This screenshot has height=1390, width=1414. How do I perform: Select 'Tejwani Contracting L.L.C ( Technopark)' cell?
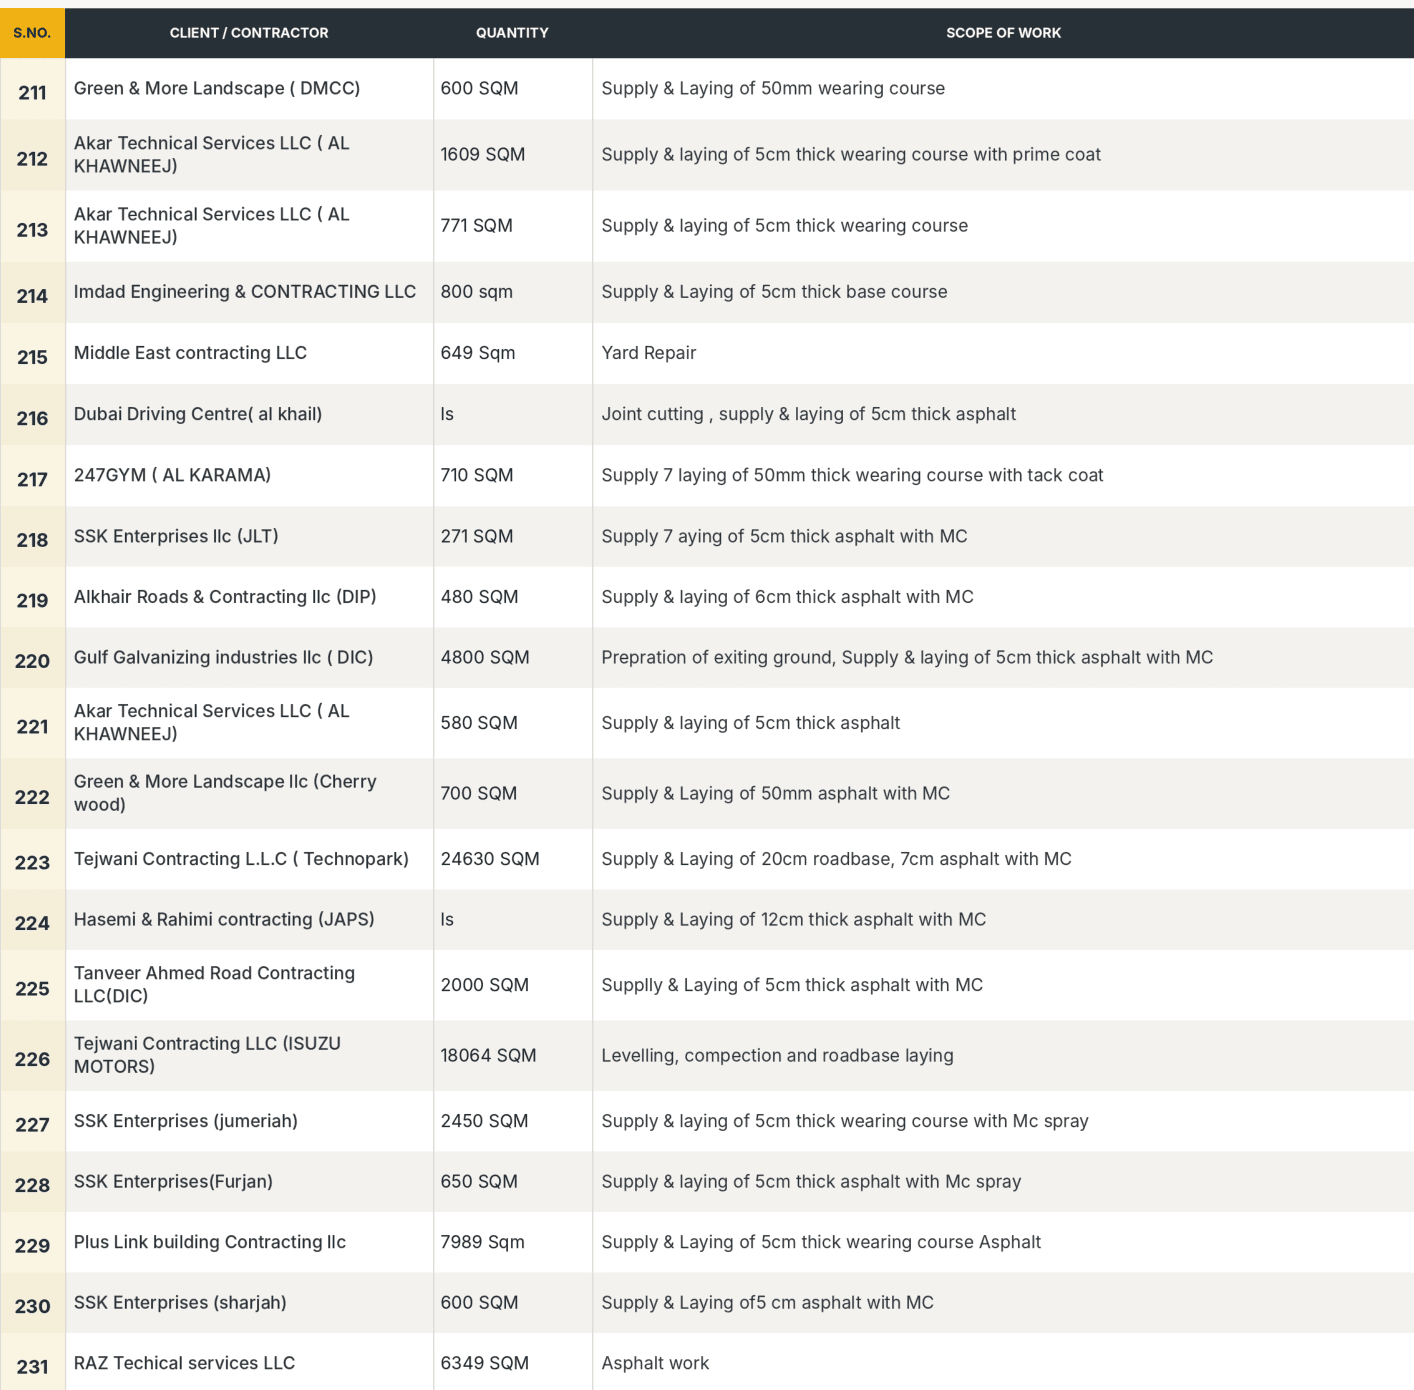click(x=249, y=859)
